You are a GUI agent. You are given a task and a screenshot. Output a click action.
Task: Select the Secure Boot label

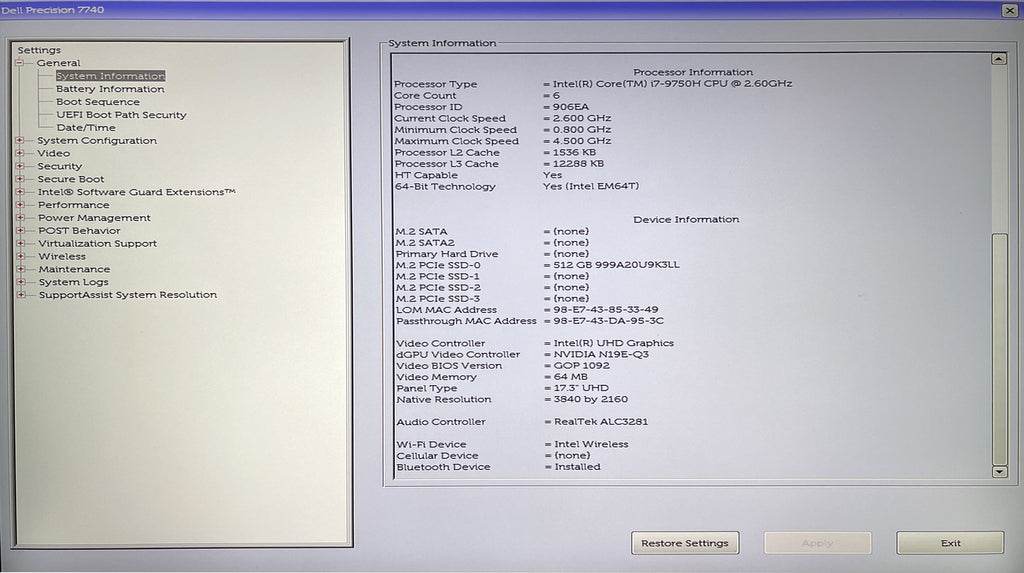(x=71, y=179)
